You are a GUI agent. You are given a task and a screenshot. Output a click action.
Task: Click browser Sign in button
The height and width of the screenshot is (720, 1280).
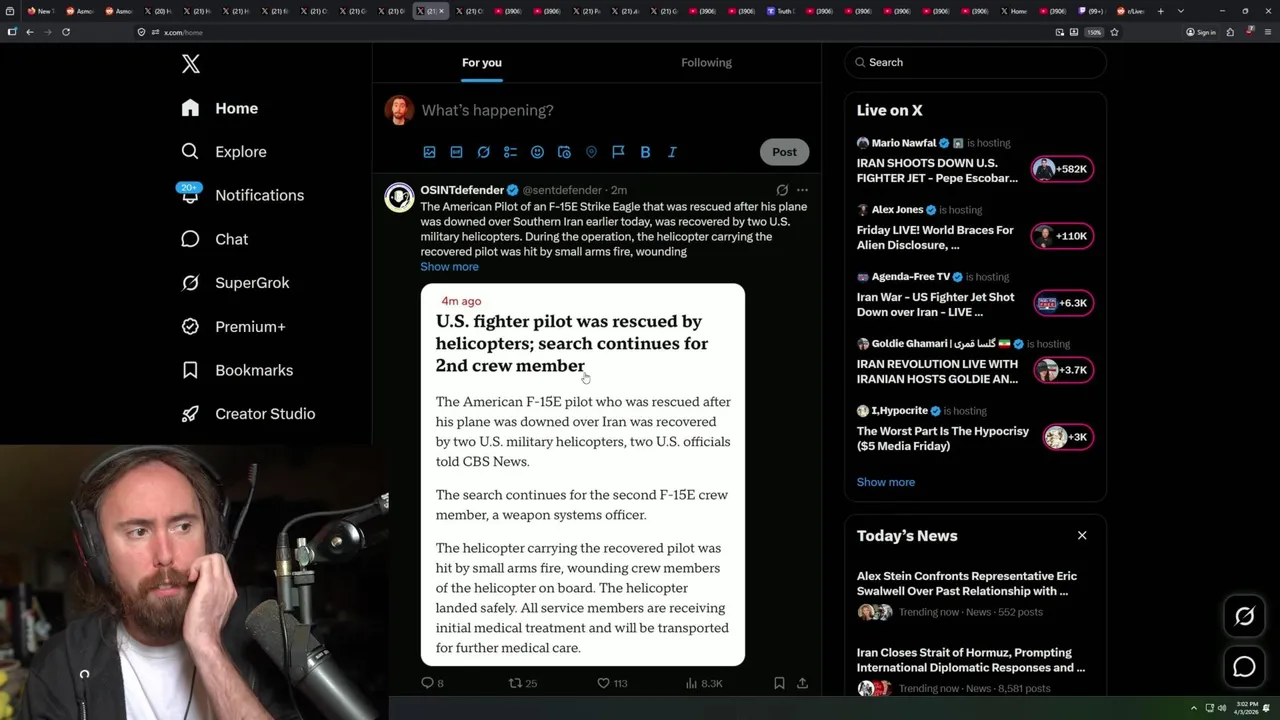tap(1201, 32)
